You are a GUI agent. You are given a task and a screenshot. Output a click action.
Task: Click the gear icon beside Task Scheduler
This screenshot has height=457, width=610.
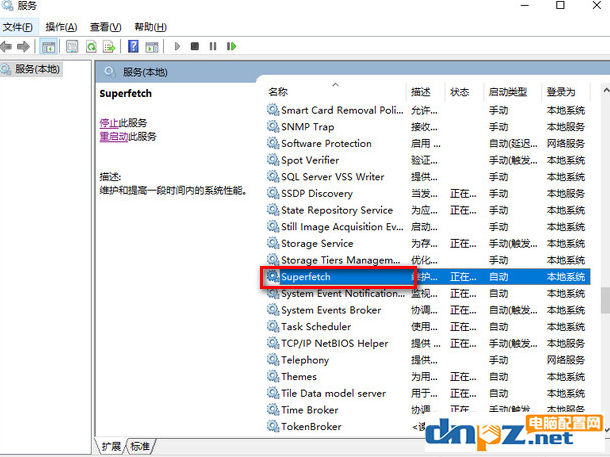click(273, 327)
